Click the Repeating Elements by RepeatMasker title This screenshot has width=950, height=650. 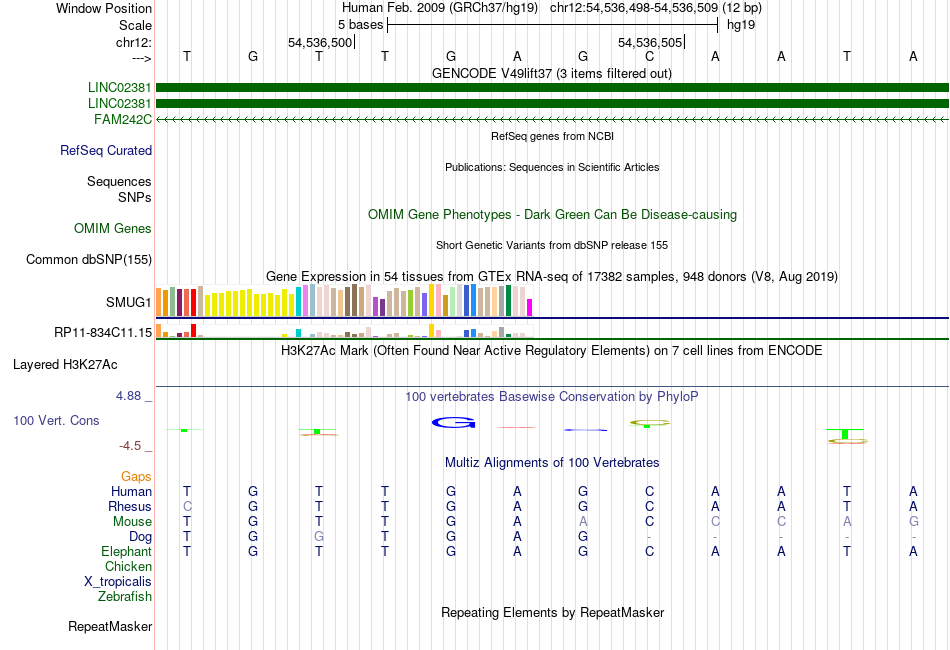click(x=553, y=612)
